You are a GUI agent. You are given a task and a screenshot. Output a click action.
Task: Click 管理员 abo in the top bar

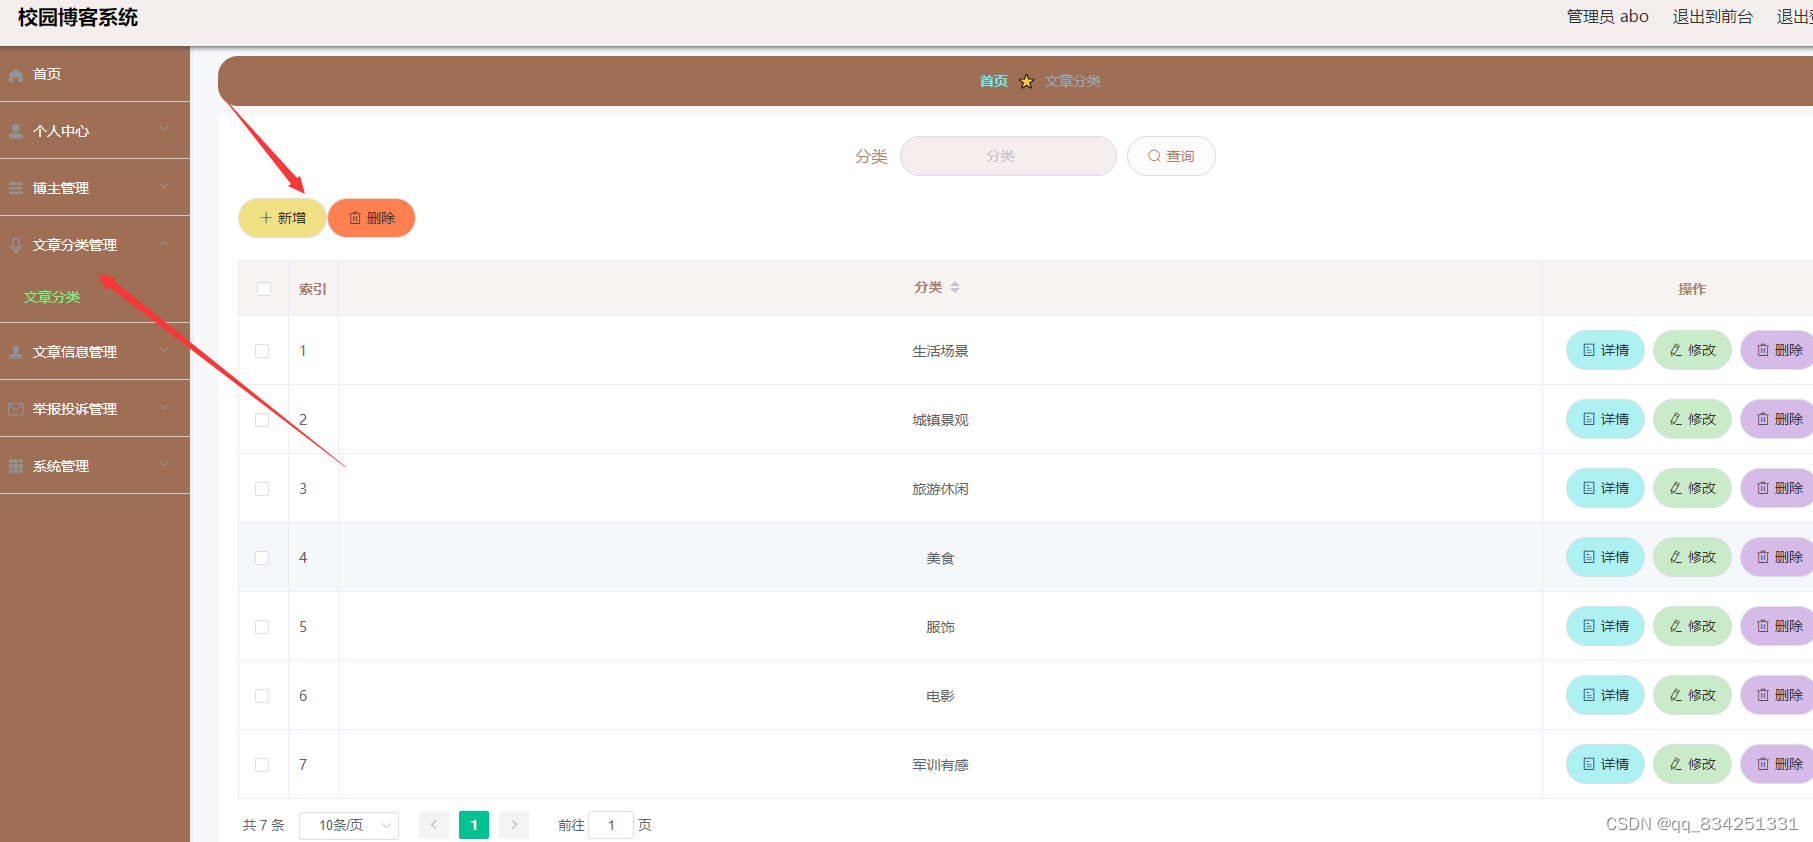point(1608,17)
